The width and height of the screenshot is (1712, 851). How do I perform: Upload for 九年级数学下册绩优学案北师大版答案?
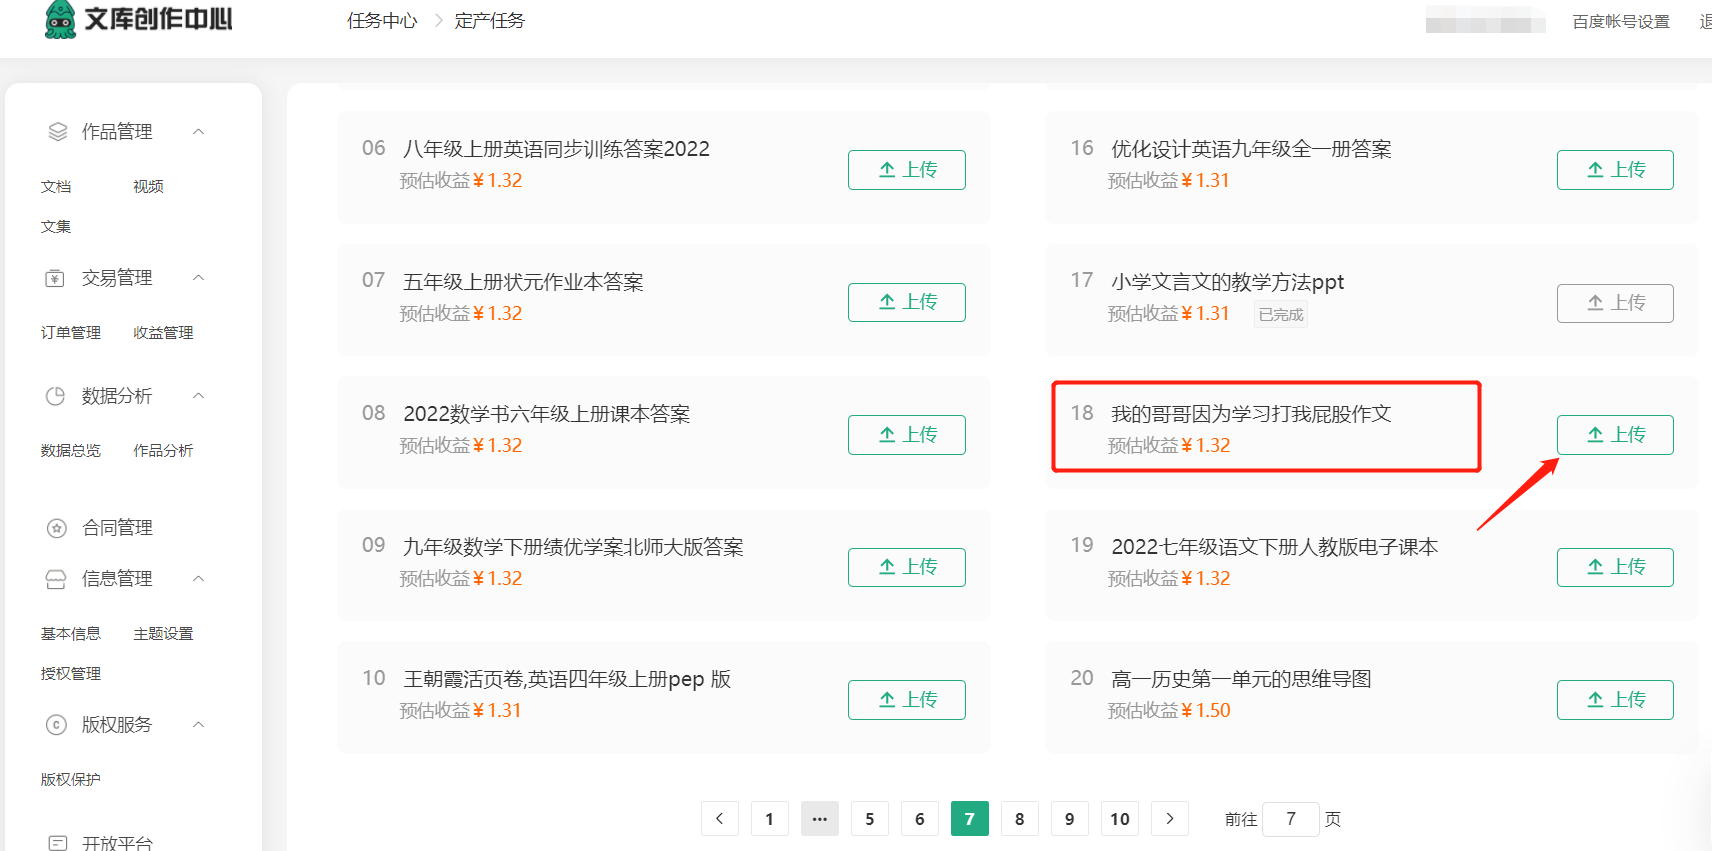[x=907, y=567]
